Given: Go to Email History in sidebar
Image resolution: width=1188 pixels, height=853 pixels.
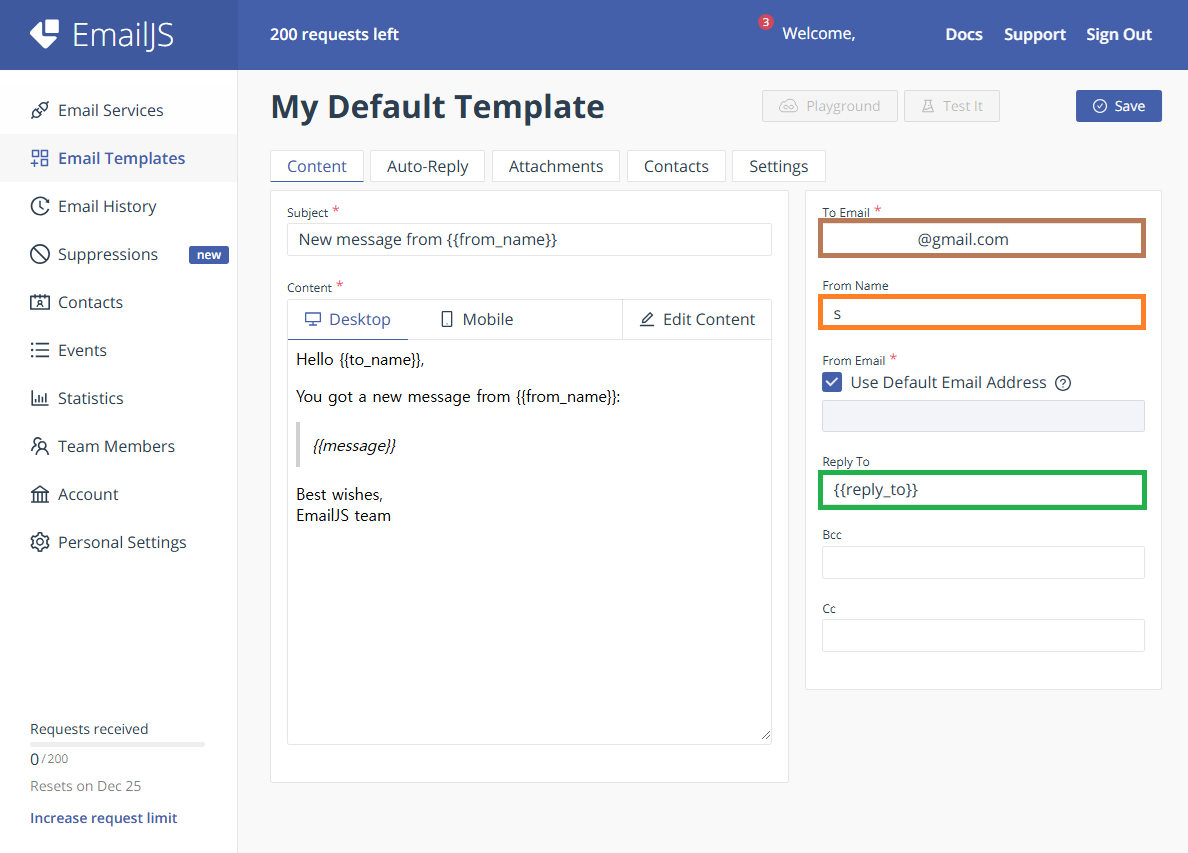Looking at the screenshot, I should pyautogui.click(x=118, y=206).
